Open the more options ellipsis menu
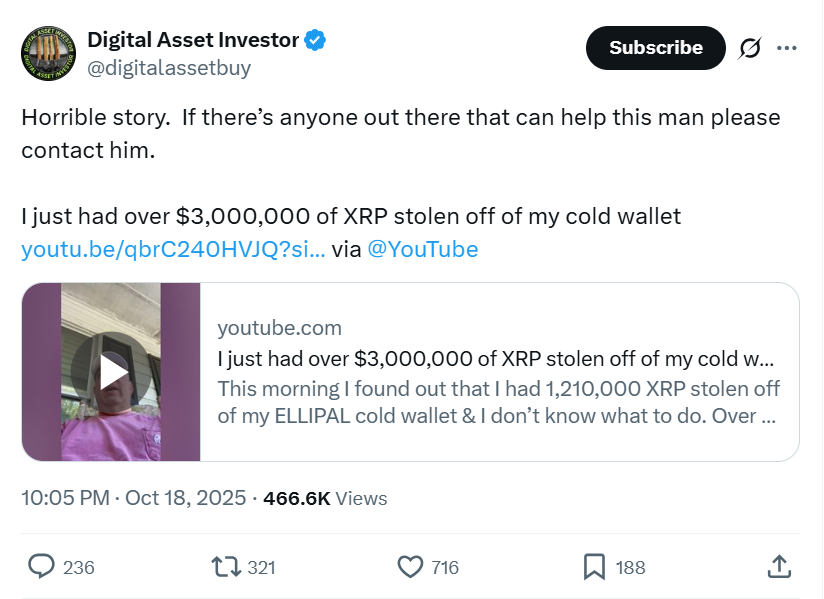This screenshot has height=599, width=824. coord(788,47)
